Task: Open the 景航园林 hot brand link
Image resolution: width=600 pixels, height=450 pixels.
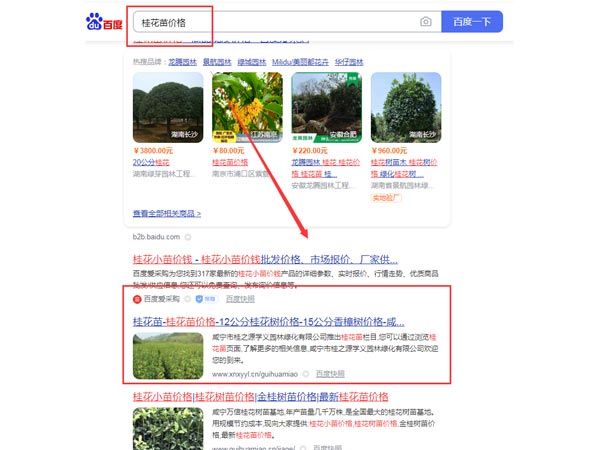Action: tap(219, 62)
